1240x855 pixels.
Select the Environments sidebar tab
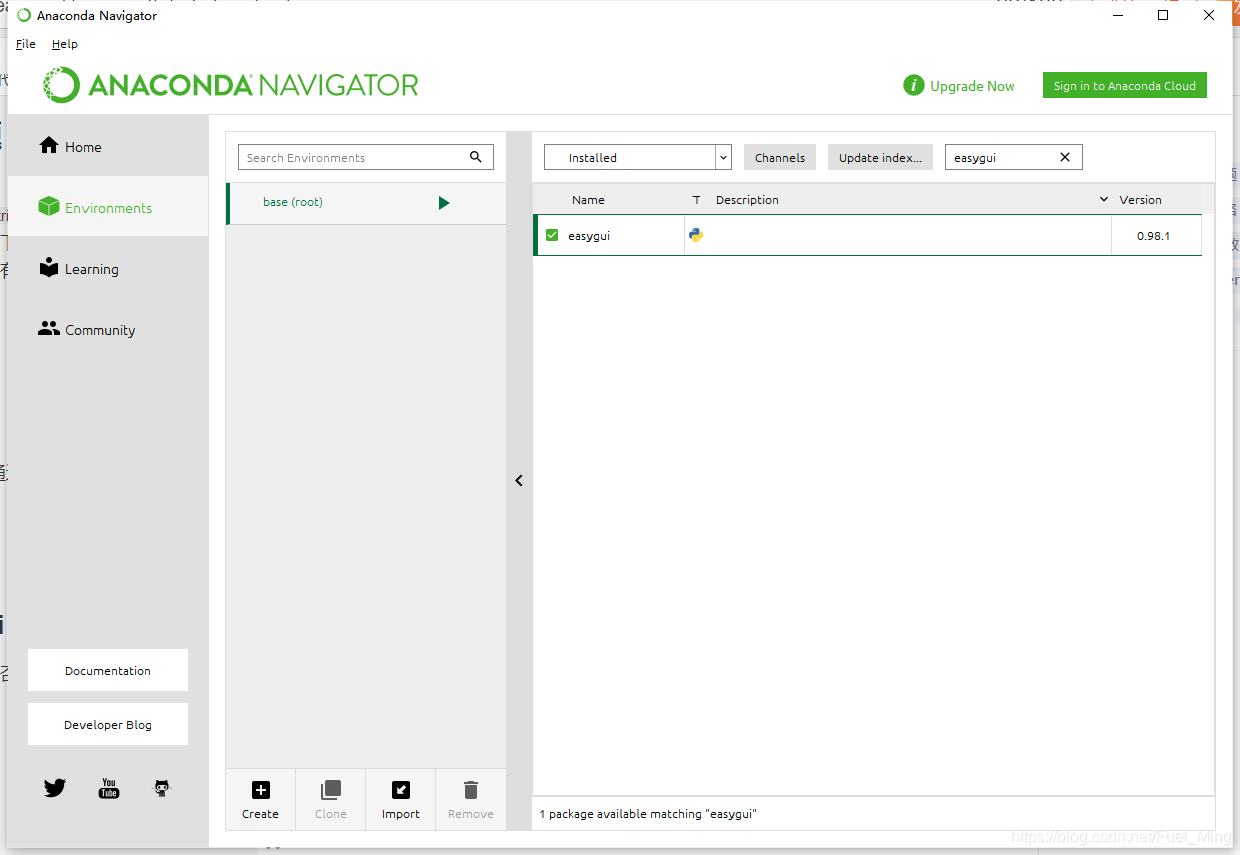[x=108, y=208]
